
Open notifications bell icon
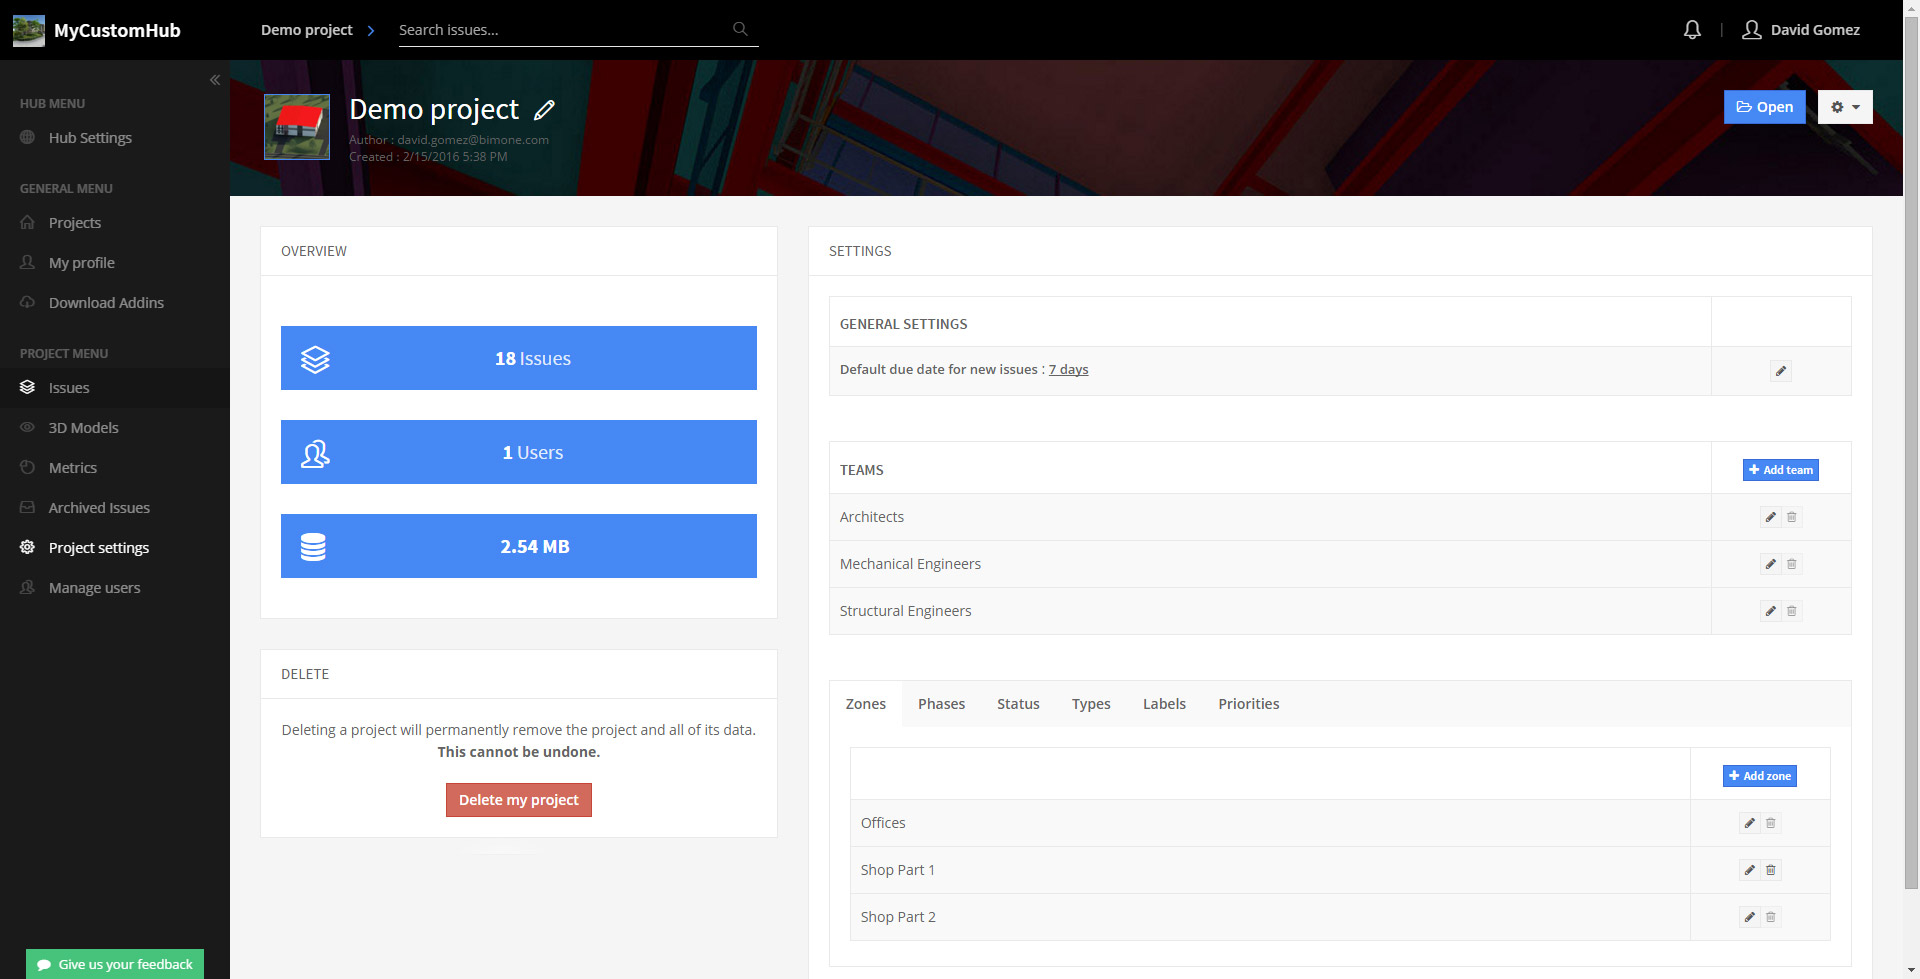(1692, 30)
